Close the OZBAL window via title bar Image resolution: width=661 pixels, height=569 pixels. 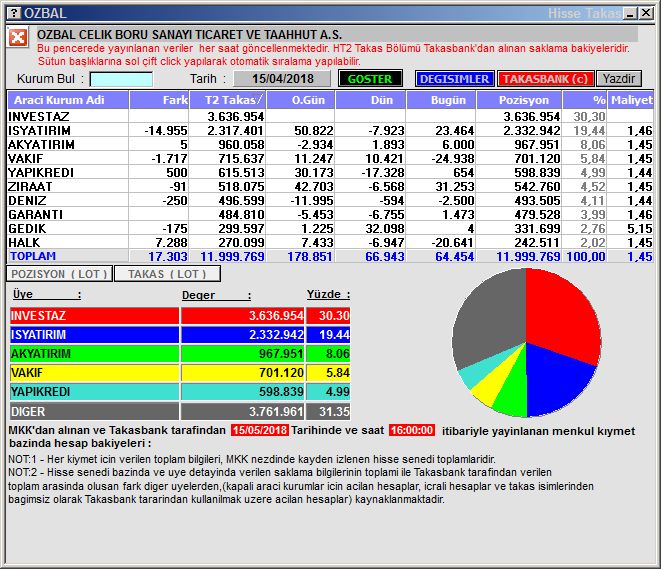pyautogui.click(x=646, y=13)
